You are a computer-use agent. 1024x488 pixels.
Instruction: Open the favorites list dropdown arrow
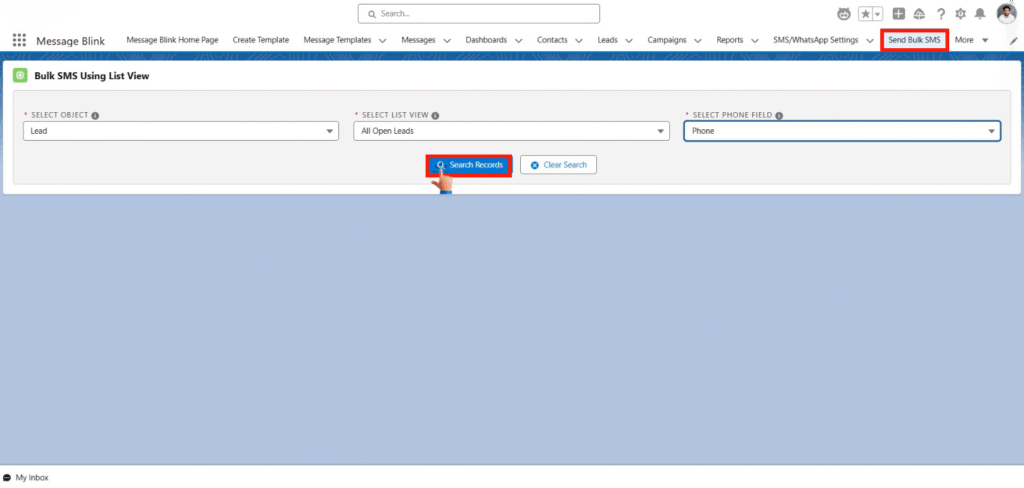click(878, 14)
